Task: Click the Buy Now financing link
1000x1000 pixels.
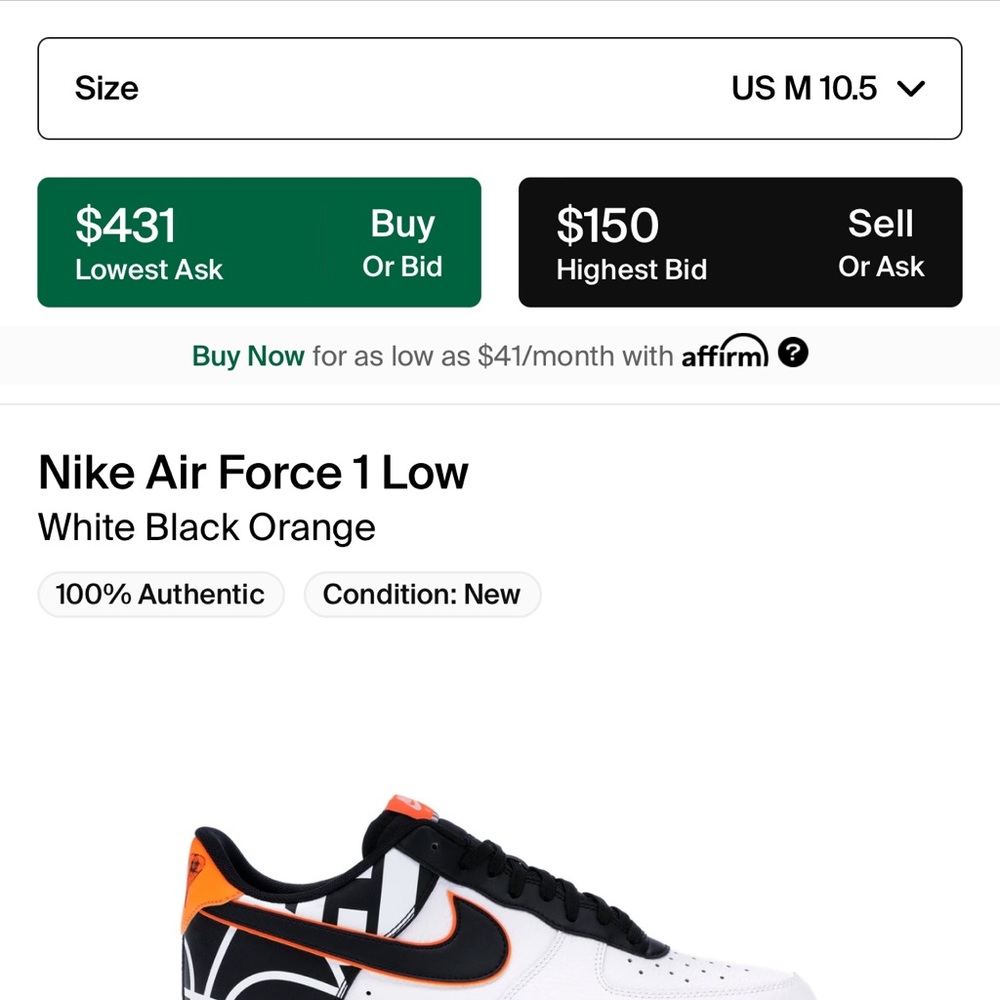Action: pyautogui.click(x=248, y=356)
